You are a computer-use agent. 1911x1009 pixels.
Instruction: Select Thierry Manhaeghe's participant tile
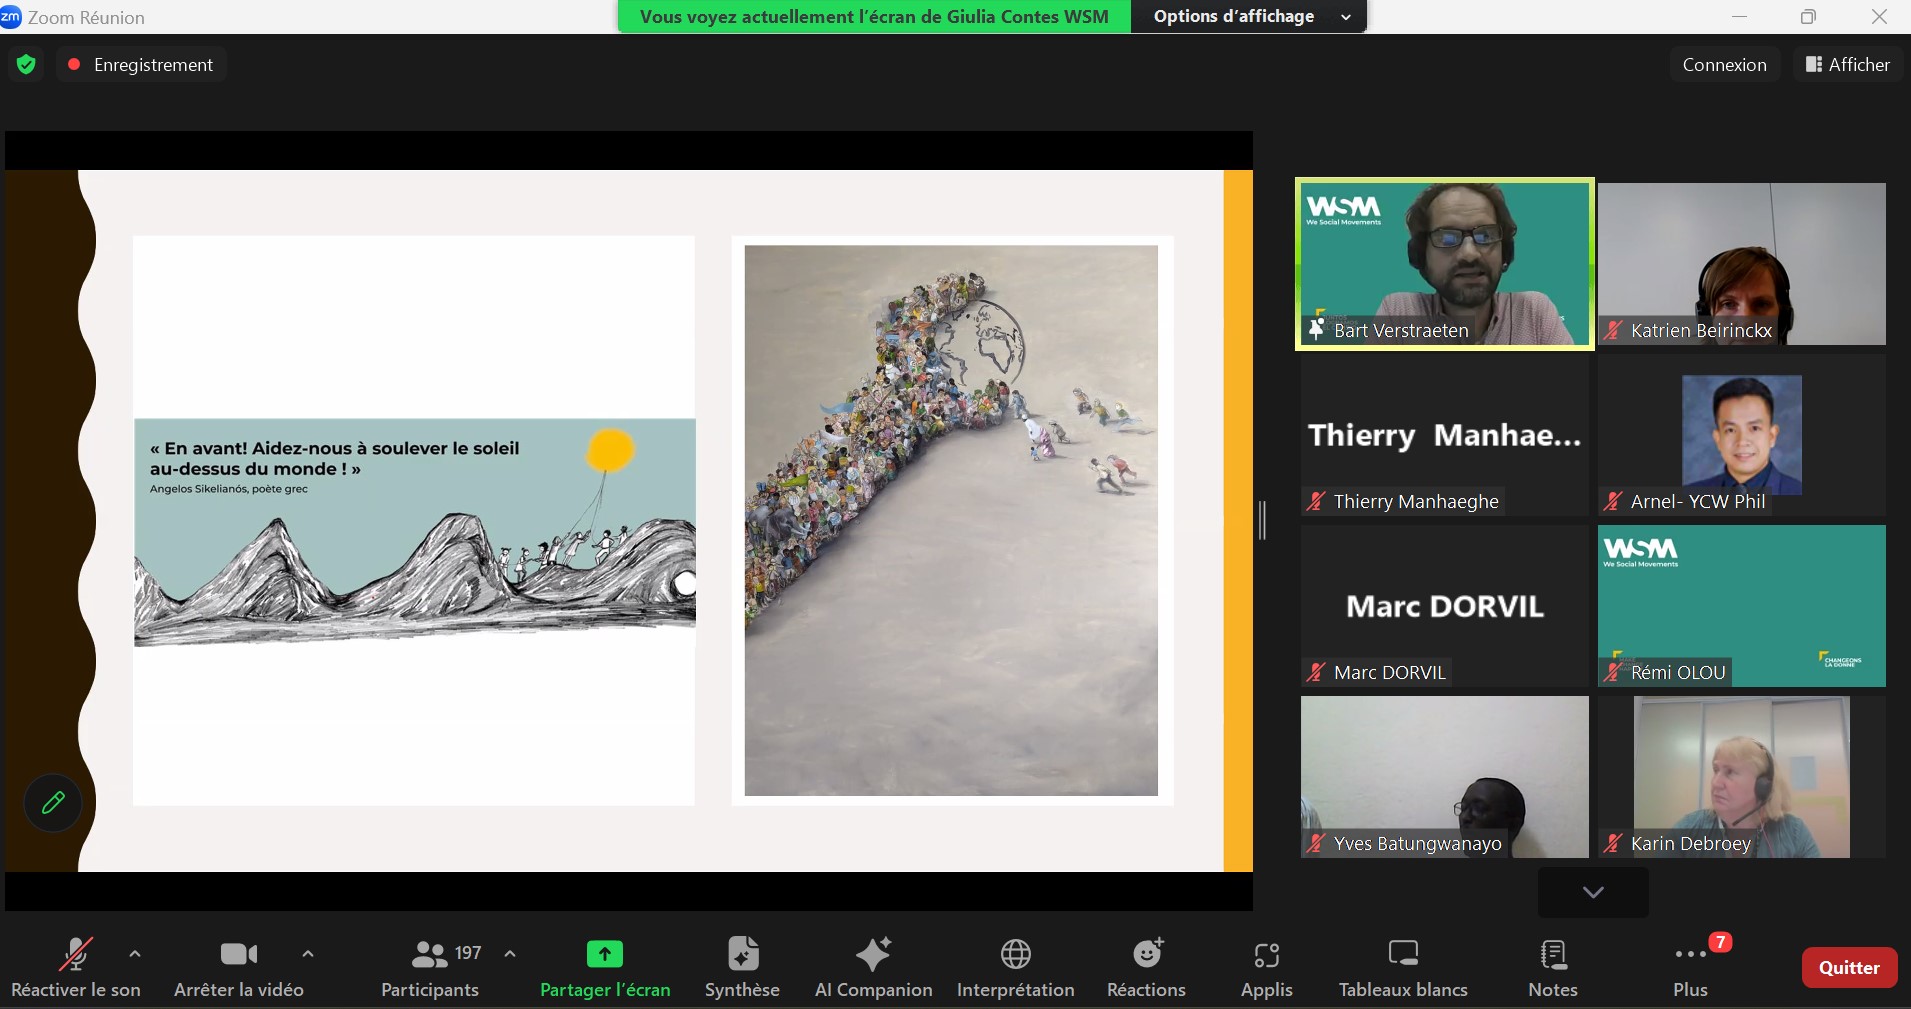(1444, 435)
